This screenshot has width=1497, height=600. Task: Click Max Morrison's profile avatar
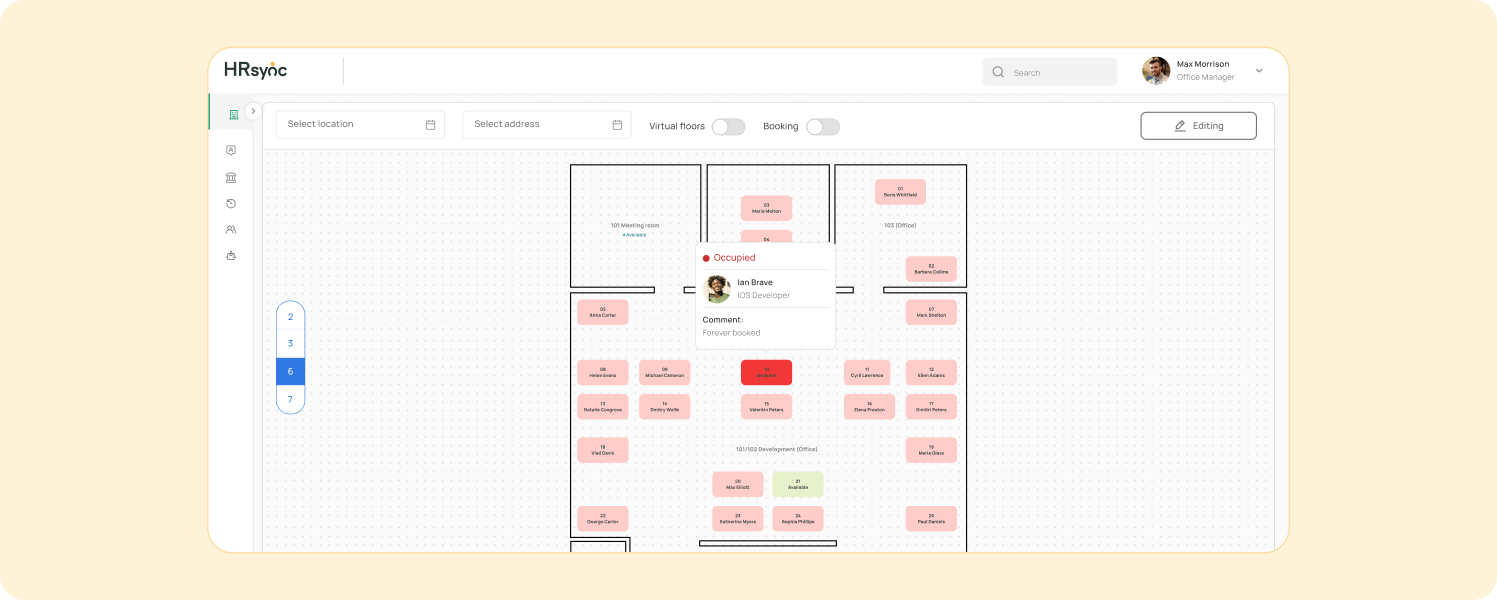click(1156, 71)
